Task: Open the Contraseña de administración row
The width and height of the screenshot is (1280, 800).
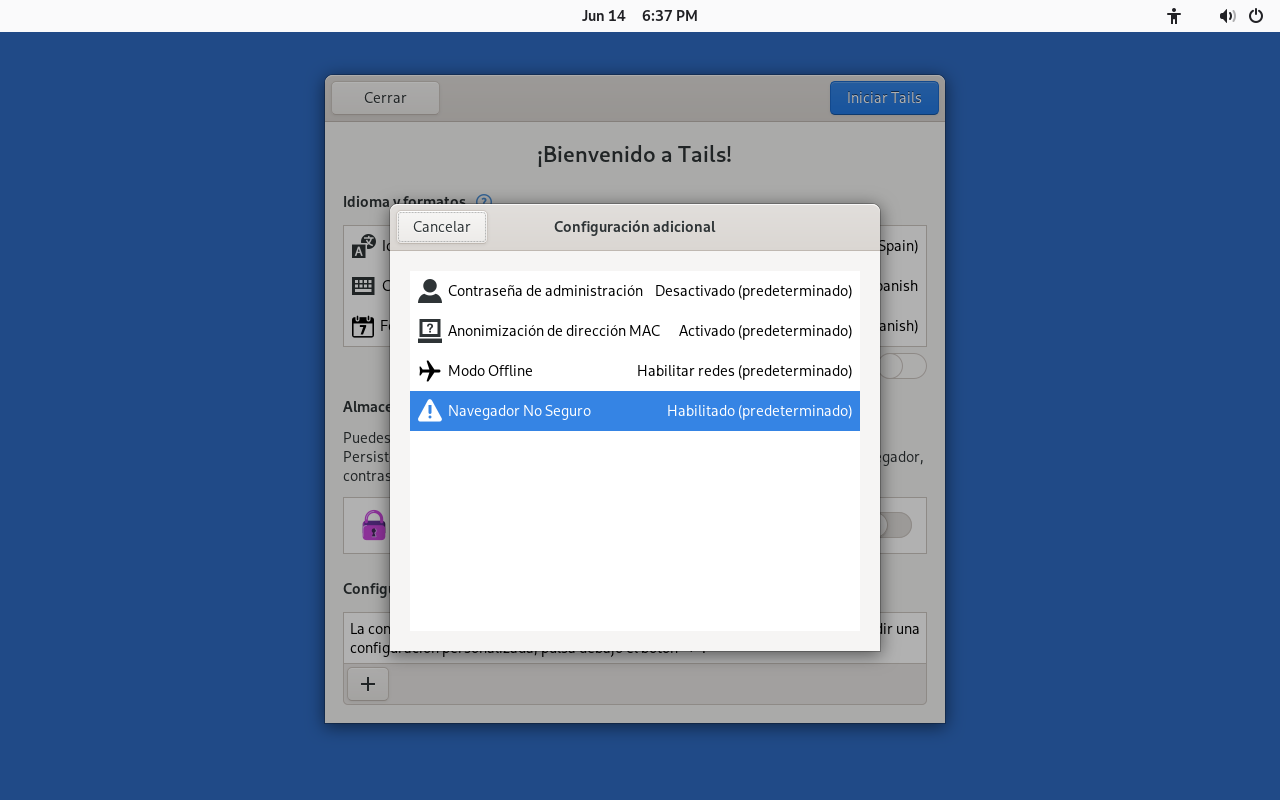Action: click(635, 291)
